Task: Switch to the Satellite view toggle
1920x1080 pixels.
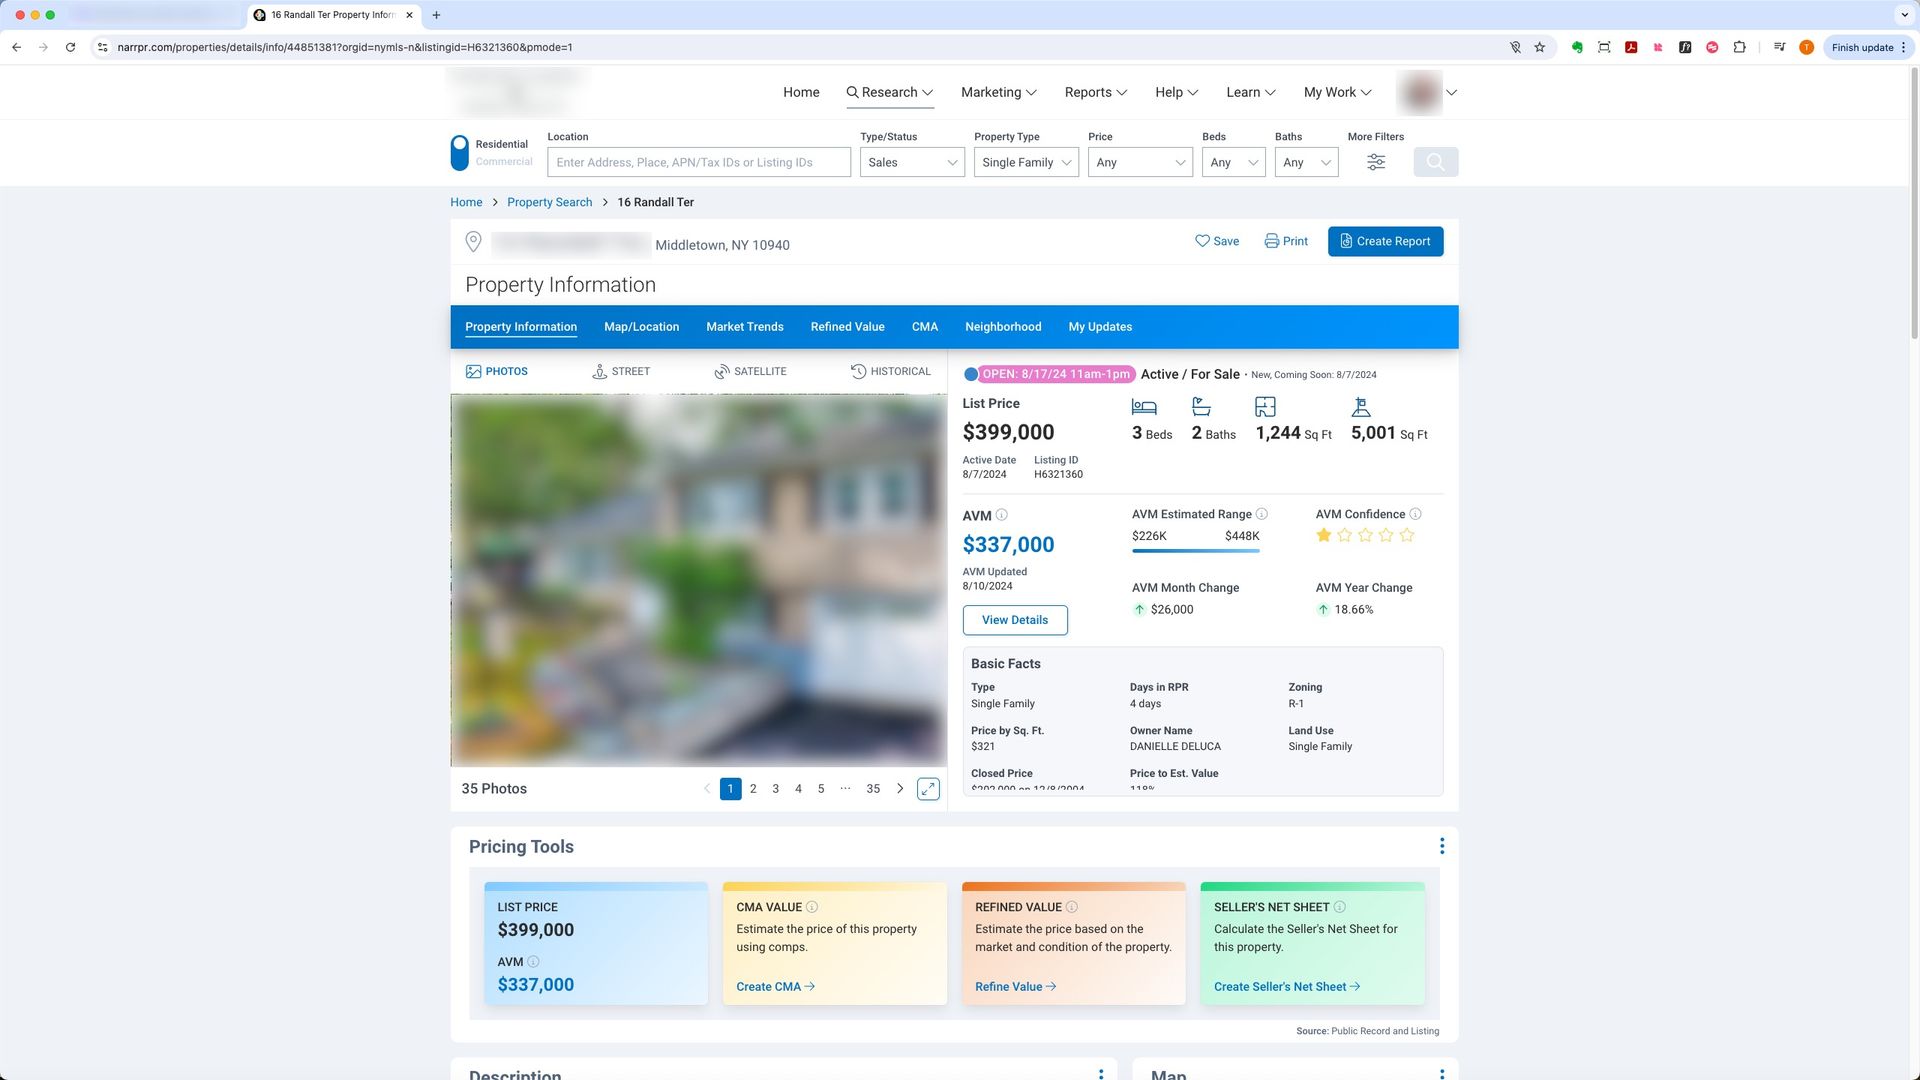Action: (750, 371)
